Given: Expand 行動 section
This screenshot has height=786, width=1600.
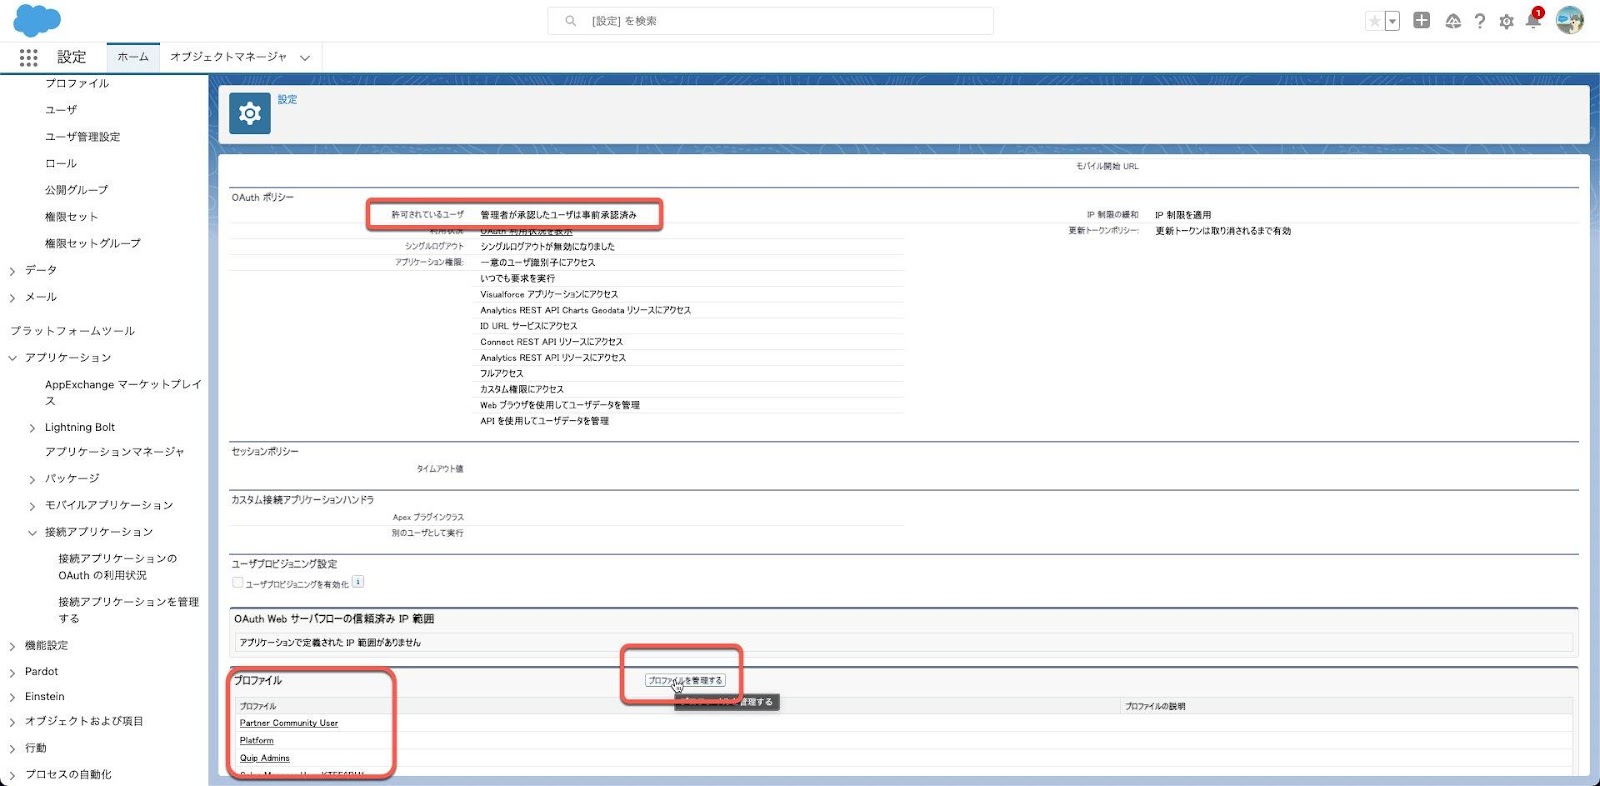Looking at the screenshot, I should [12, 749].
